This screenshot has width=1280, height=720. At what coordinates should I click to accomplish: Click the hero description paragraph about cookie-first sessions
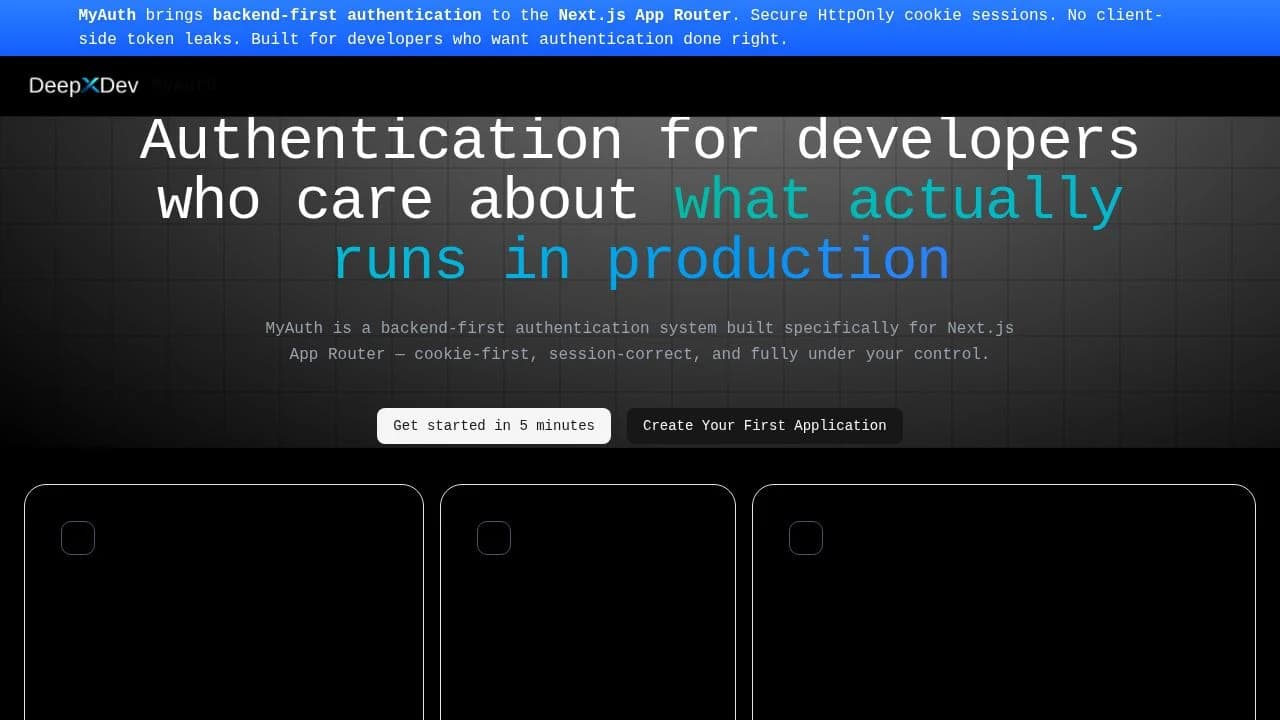pyautogui.click(x=640, y=340)
